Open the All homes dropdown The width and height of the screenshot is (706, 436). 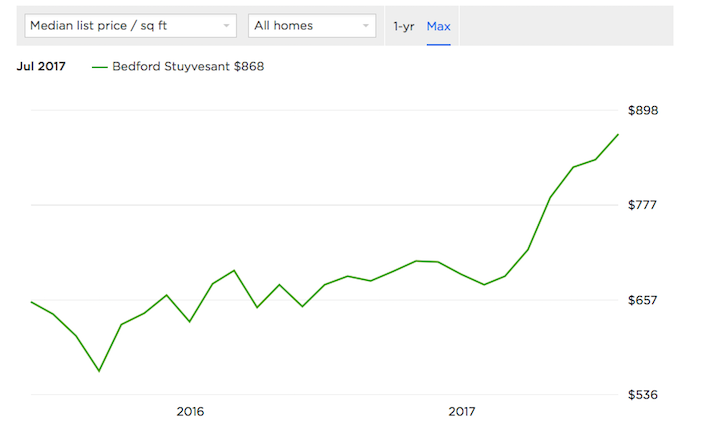[312, 26]
